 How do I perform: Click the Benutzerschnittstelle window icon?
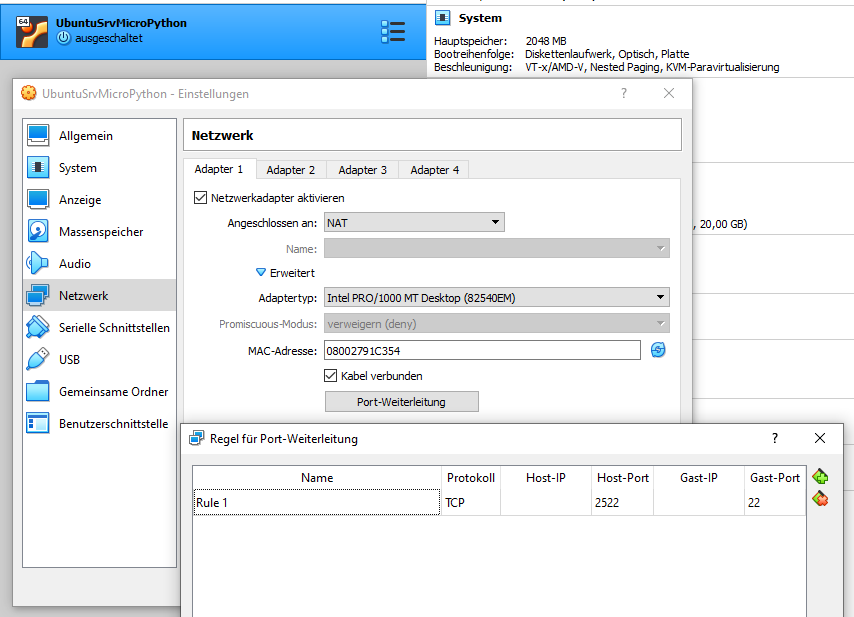(38, 423)
